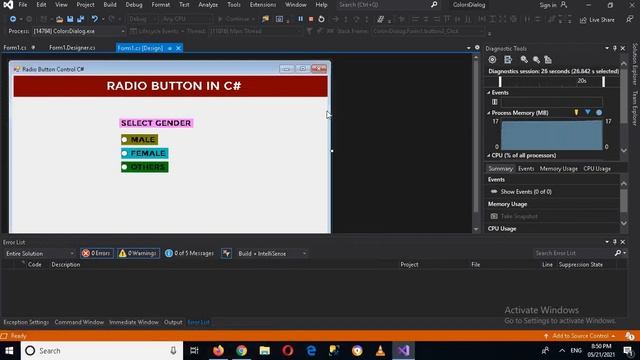Screen dimensions: 640x360
Task: Reset the diagnostics timeline view icon
Action: coord(548,60)
